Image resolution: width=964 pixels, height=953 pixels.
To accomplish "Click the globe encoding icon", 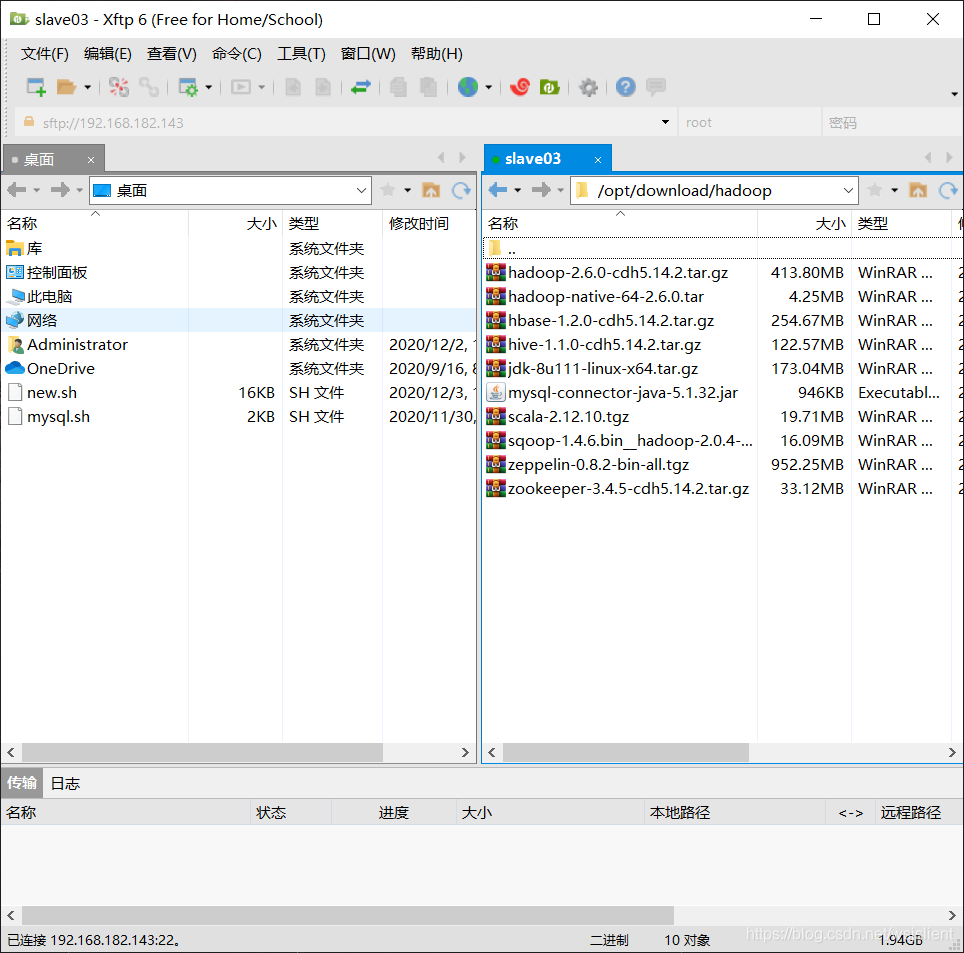I will (468, 87).
